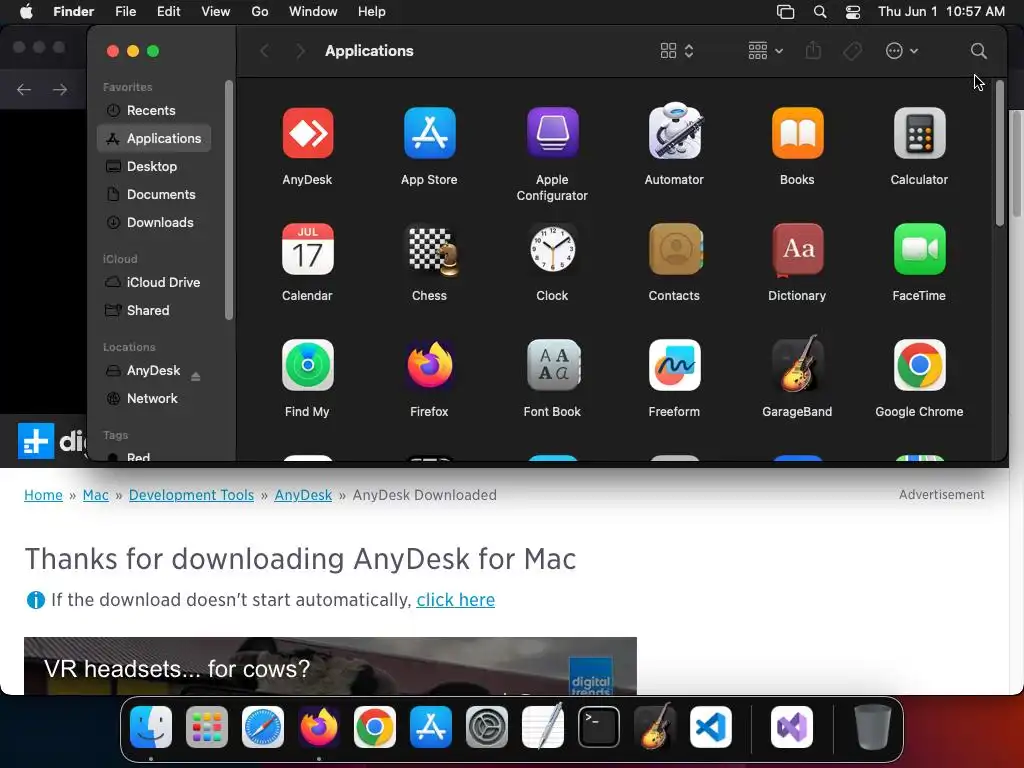Open the Help menu
The height and width of the screenshot is (768, 1024).
[372, 12]
